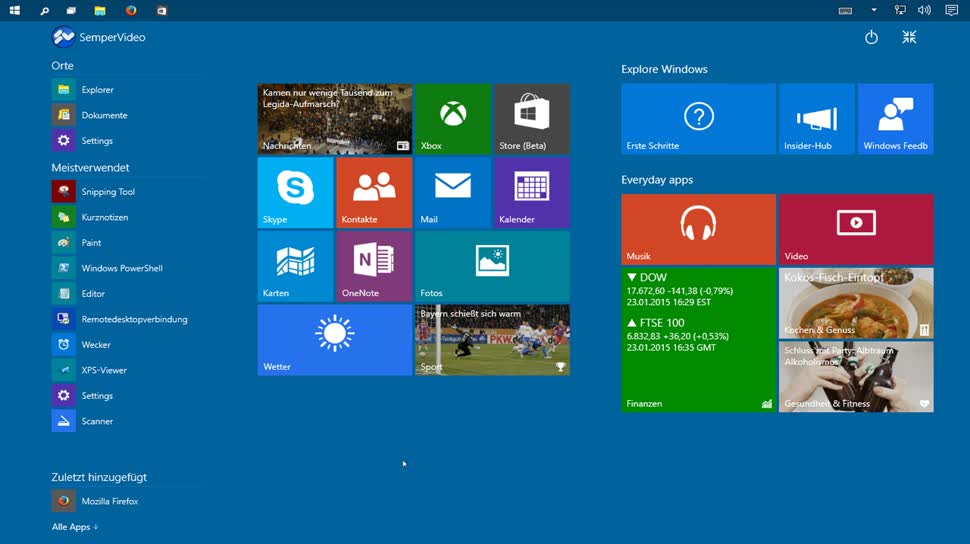
Task: Open the Store (Beta) tile
Action: point(531,119)
